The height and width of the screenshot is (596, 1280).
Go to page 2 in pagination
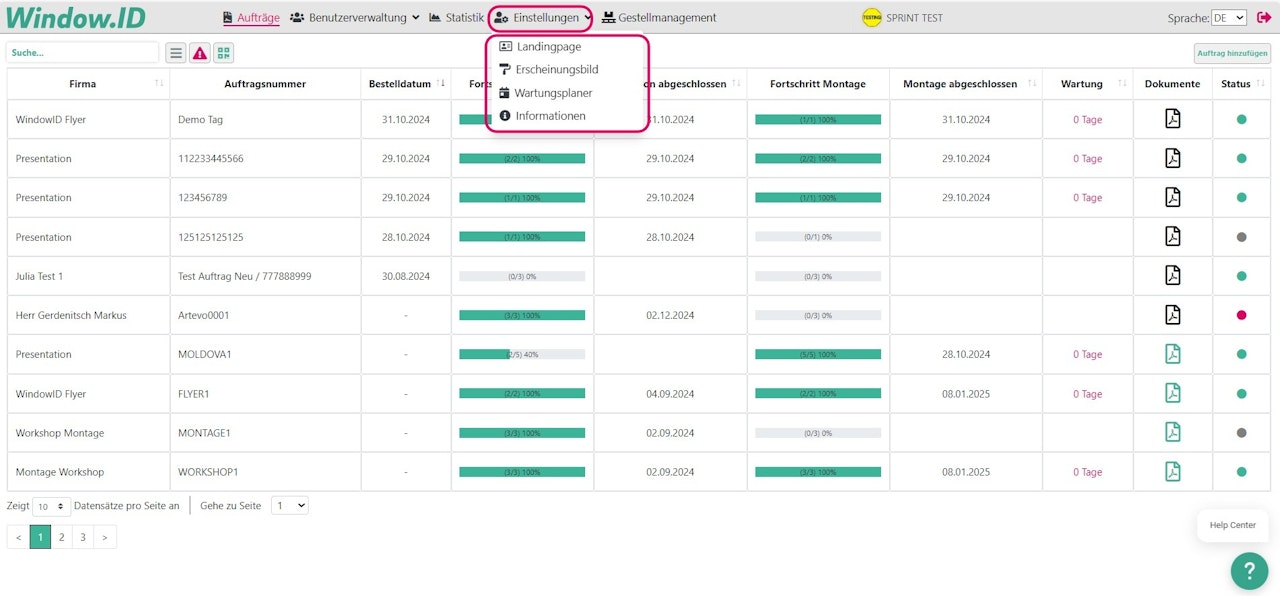(61, 537)
